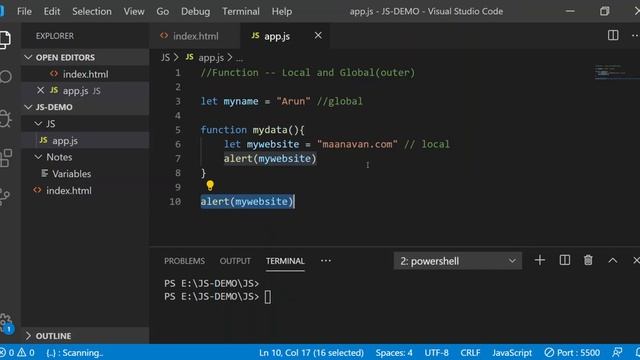This screenshot has height=360, width=640.
Task: Click app.js in breadcrumb path
Action: (211, 58)
